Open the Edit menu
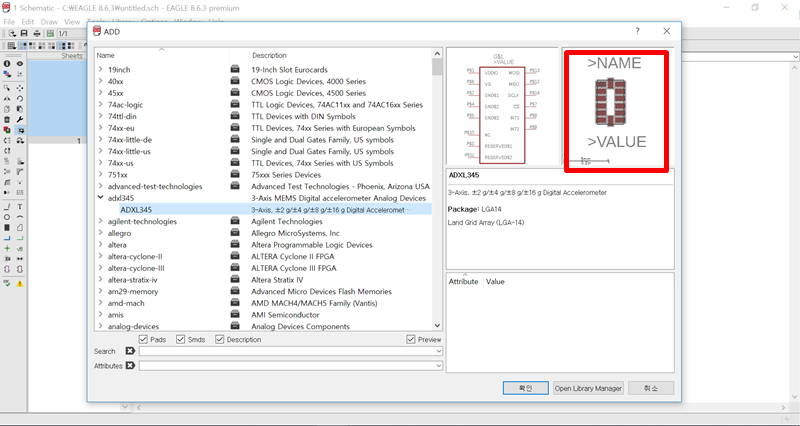This screenshot has height=426, width=800. [x=28, y=22]
